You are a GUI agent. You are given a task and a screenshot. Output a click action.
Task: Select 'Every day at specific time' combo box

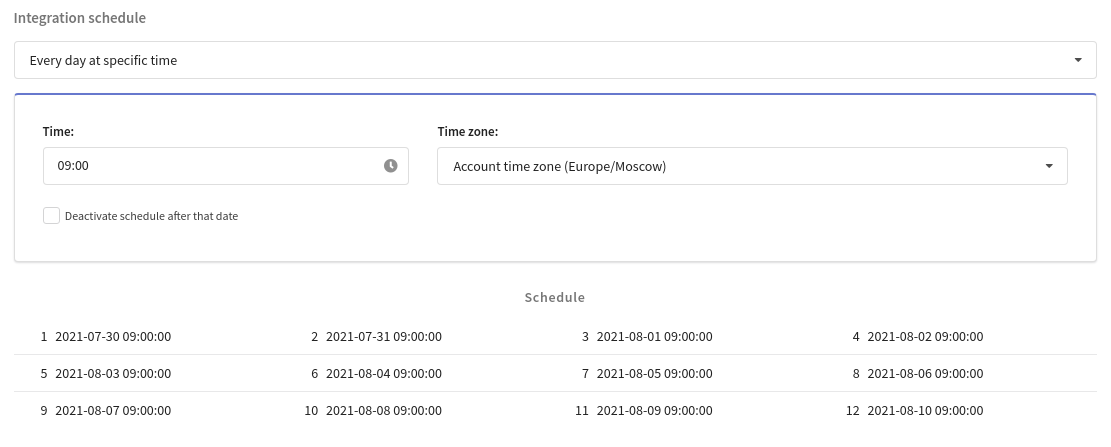click(x=555, y=60)
